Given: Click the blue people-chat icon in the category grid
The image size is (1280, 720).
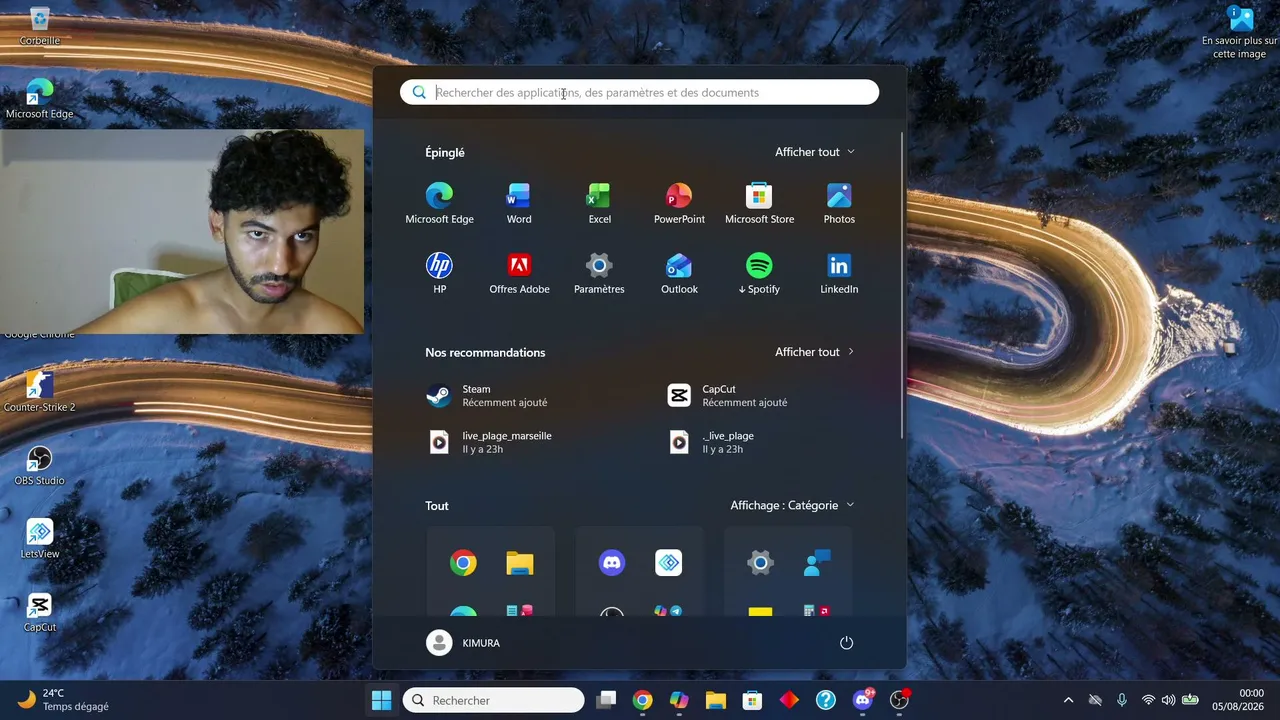Looking at the screenshot, I should 817,563.
